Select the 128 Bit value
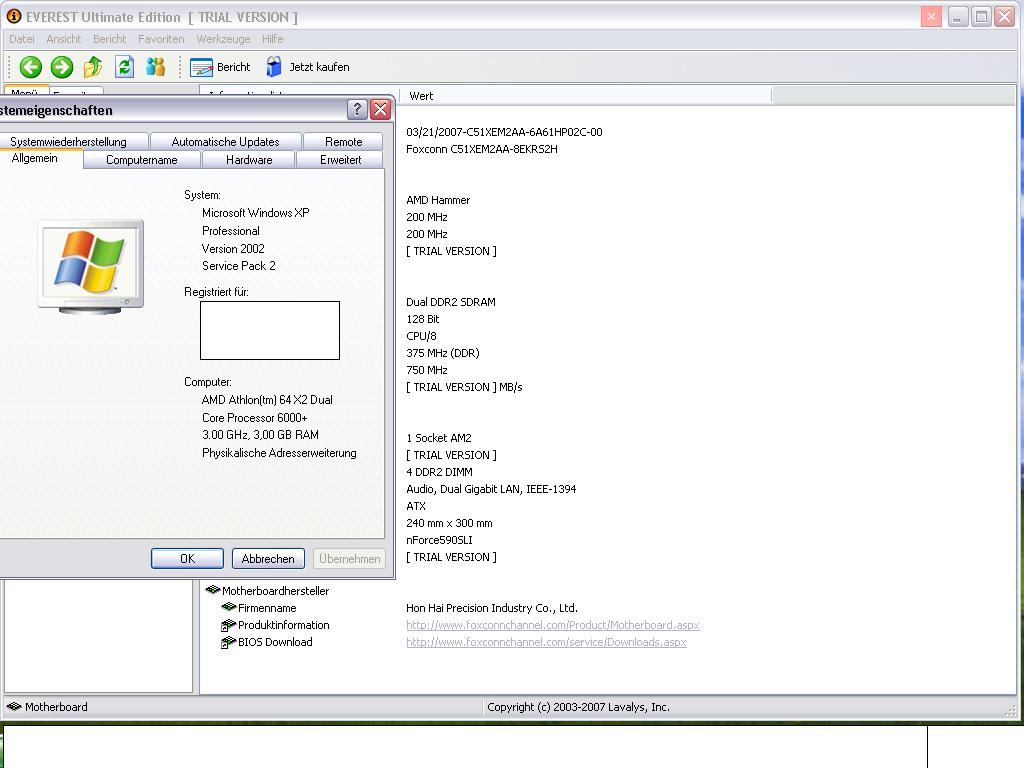 point(423,319)
